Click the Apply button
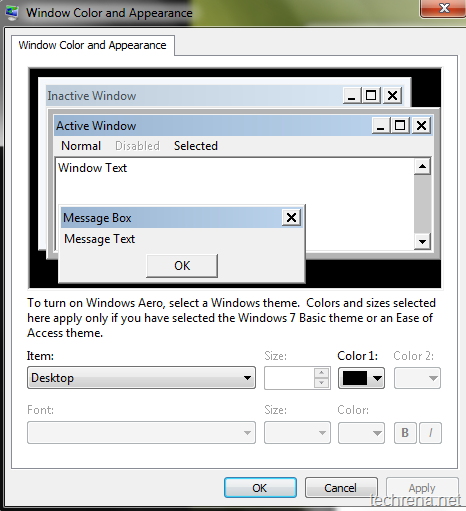Viewport: 466px width, 511px height. [x=422, y=488]
